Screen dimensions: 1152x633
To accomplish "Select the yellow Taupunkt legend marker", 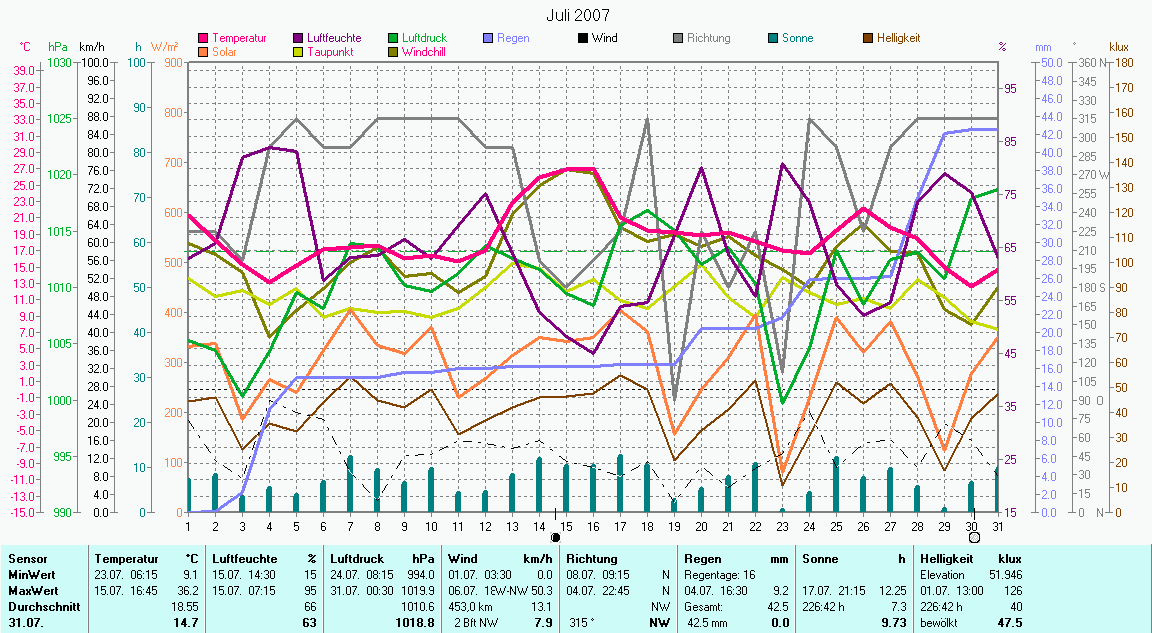I will point(299,52).
